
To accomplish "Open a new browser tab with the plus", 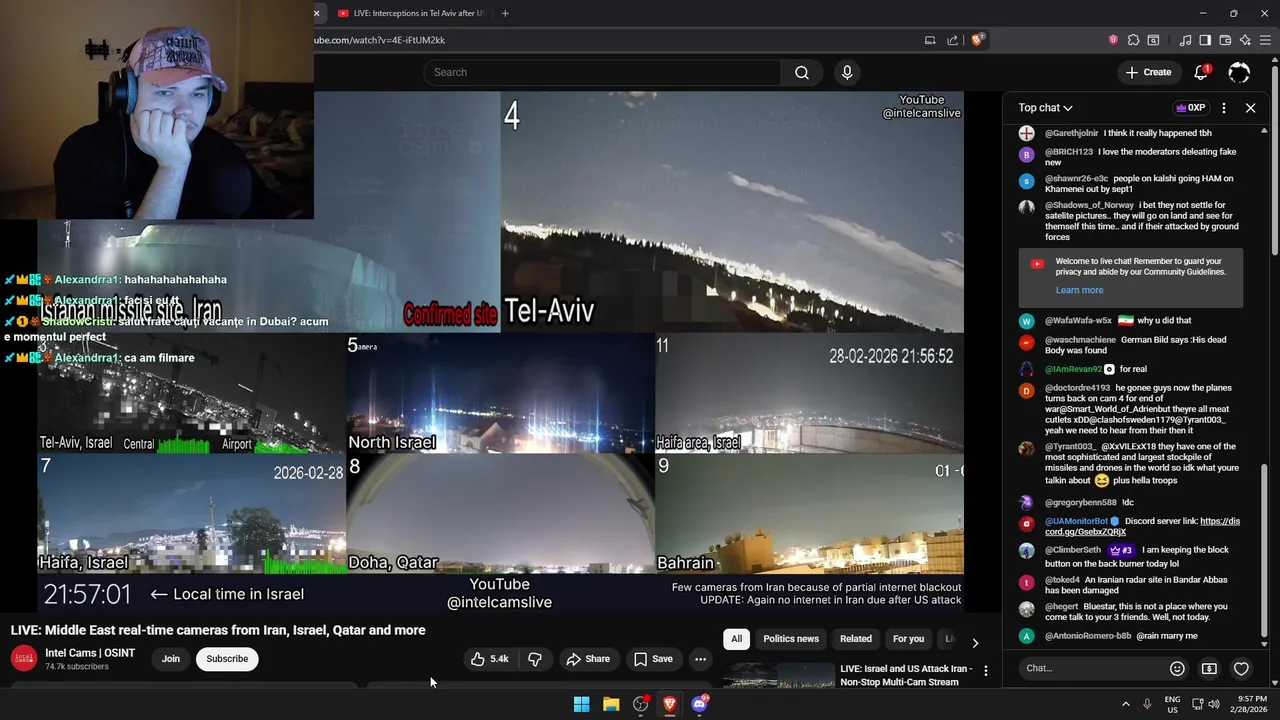I will tap(505, 13).
